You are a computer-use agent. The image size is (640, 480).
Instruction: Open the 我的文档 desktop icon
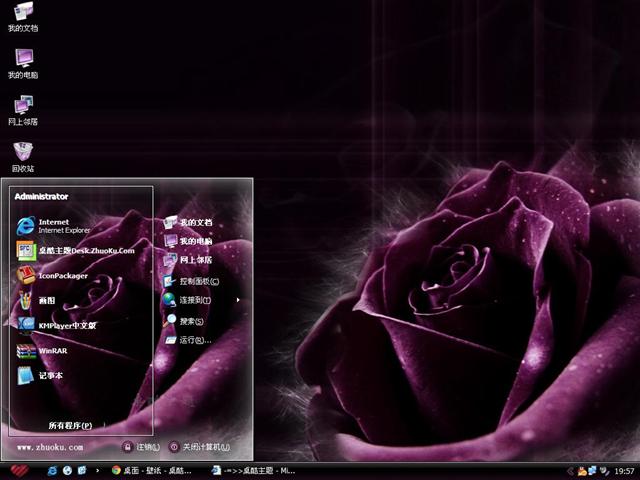tap(23, 17)
